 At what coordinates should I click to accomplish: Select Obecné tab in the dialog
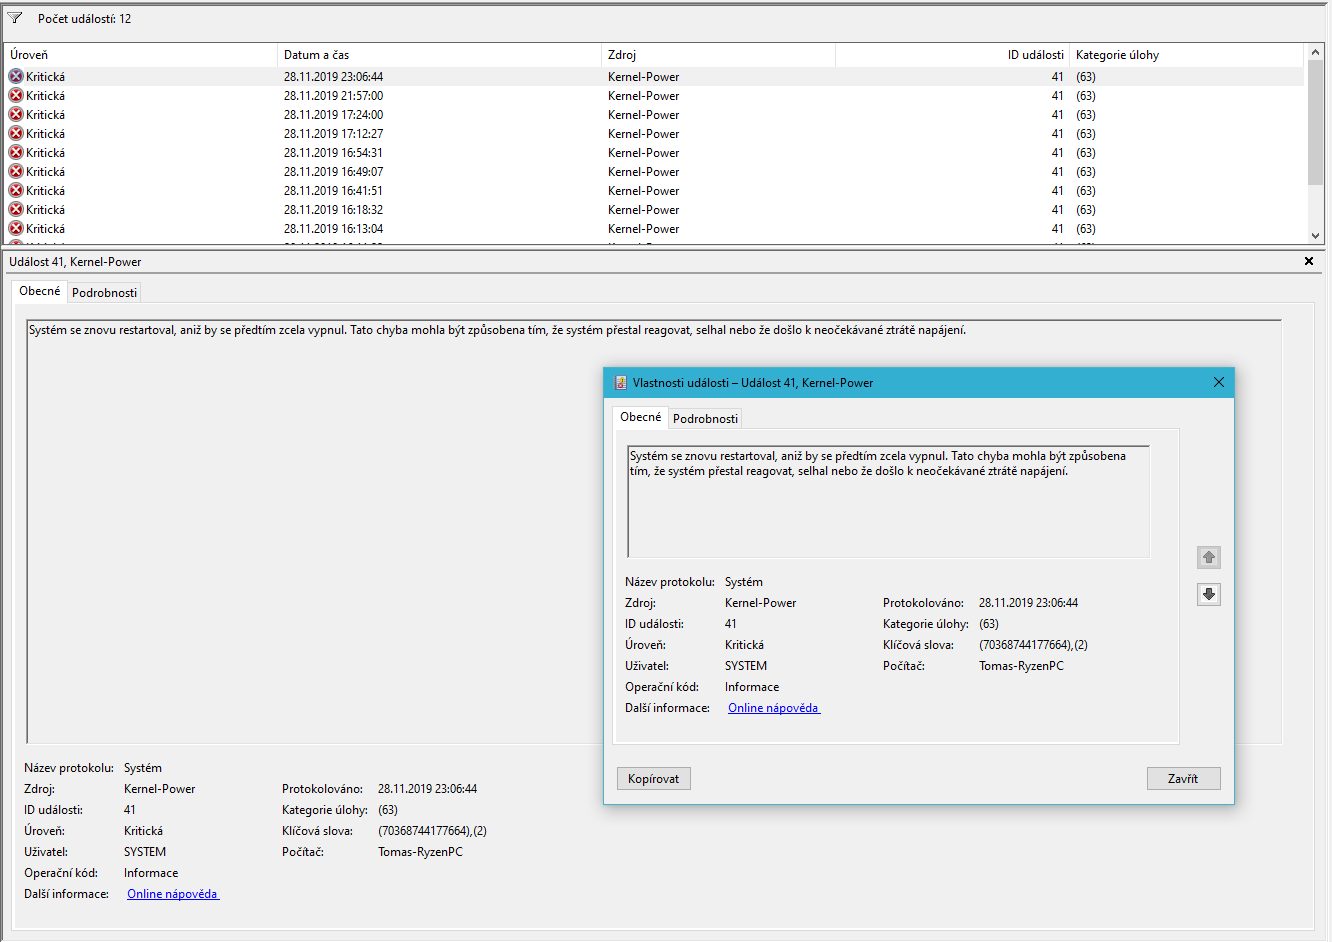(x=640, y=417)
